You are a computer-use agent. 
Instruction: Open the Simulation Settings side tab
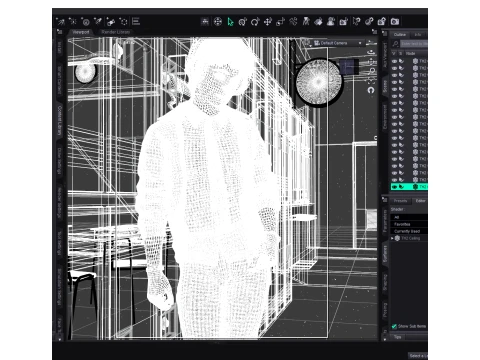tap(60, 287)
